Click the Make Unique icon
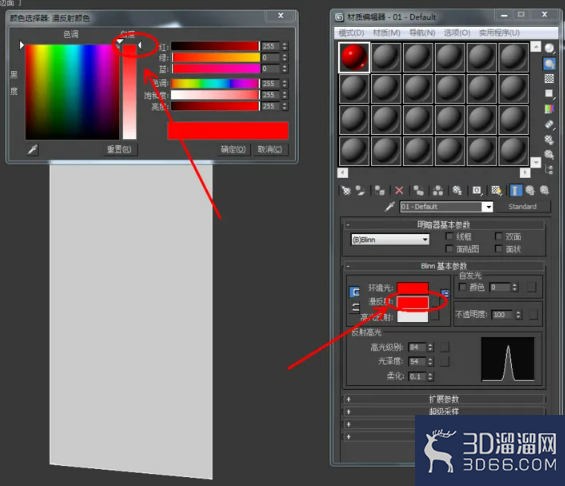 (438, 190)
